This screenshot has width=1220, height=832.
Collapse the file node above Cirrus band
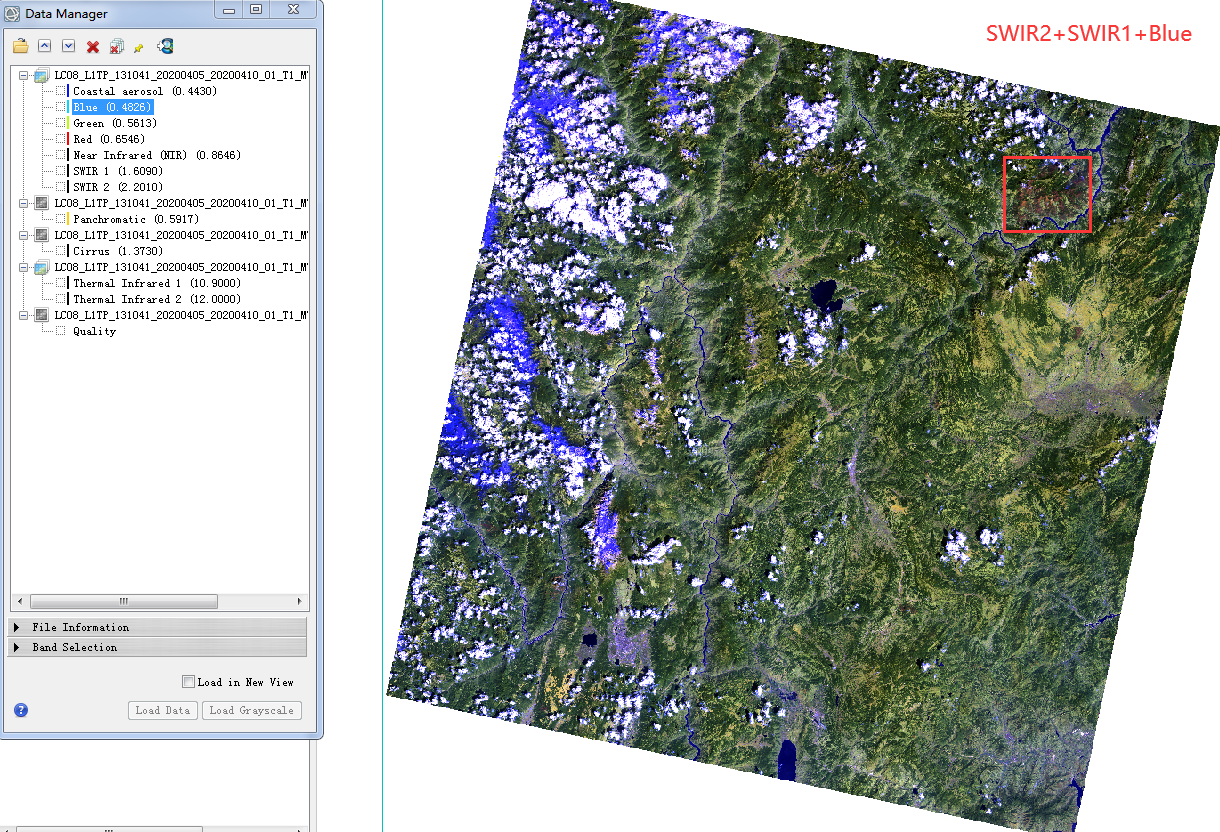[x=24, y=235]
